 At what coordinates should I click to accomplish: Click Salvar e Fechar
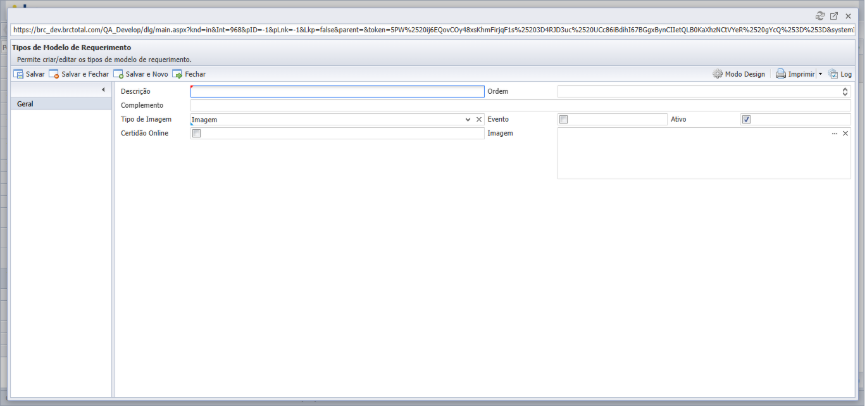pos(79,74)
